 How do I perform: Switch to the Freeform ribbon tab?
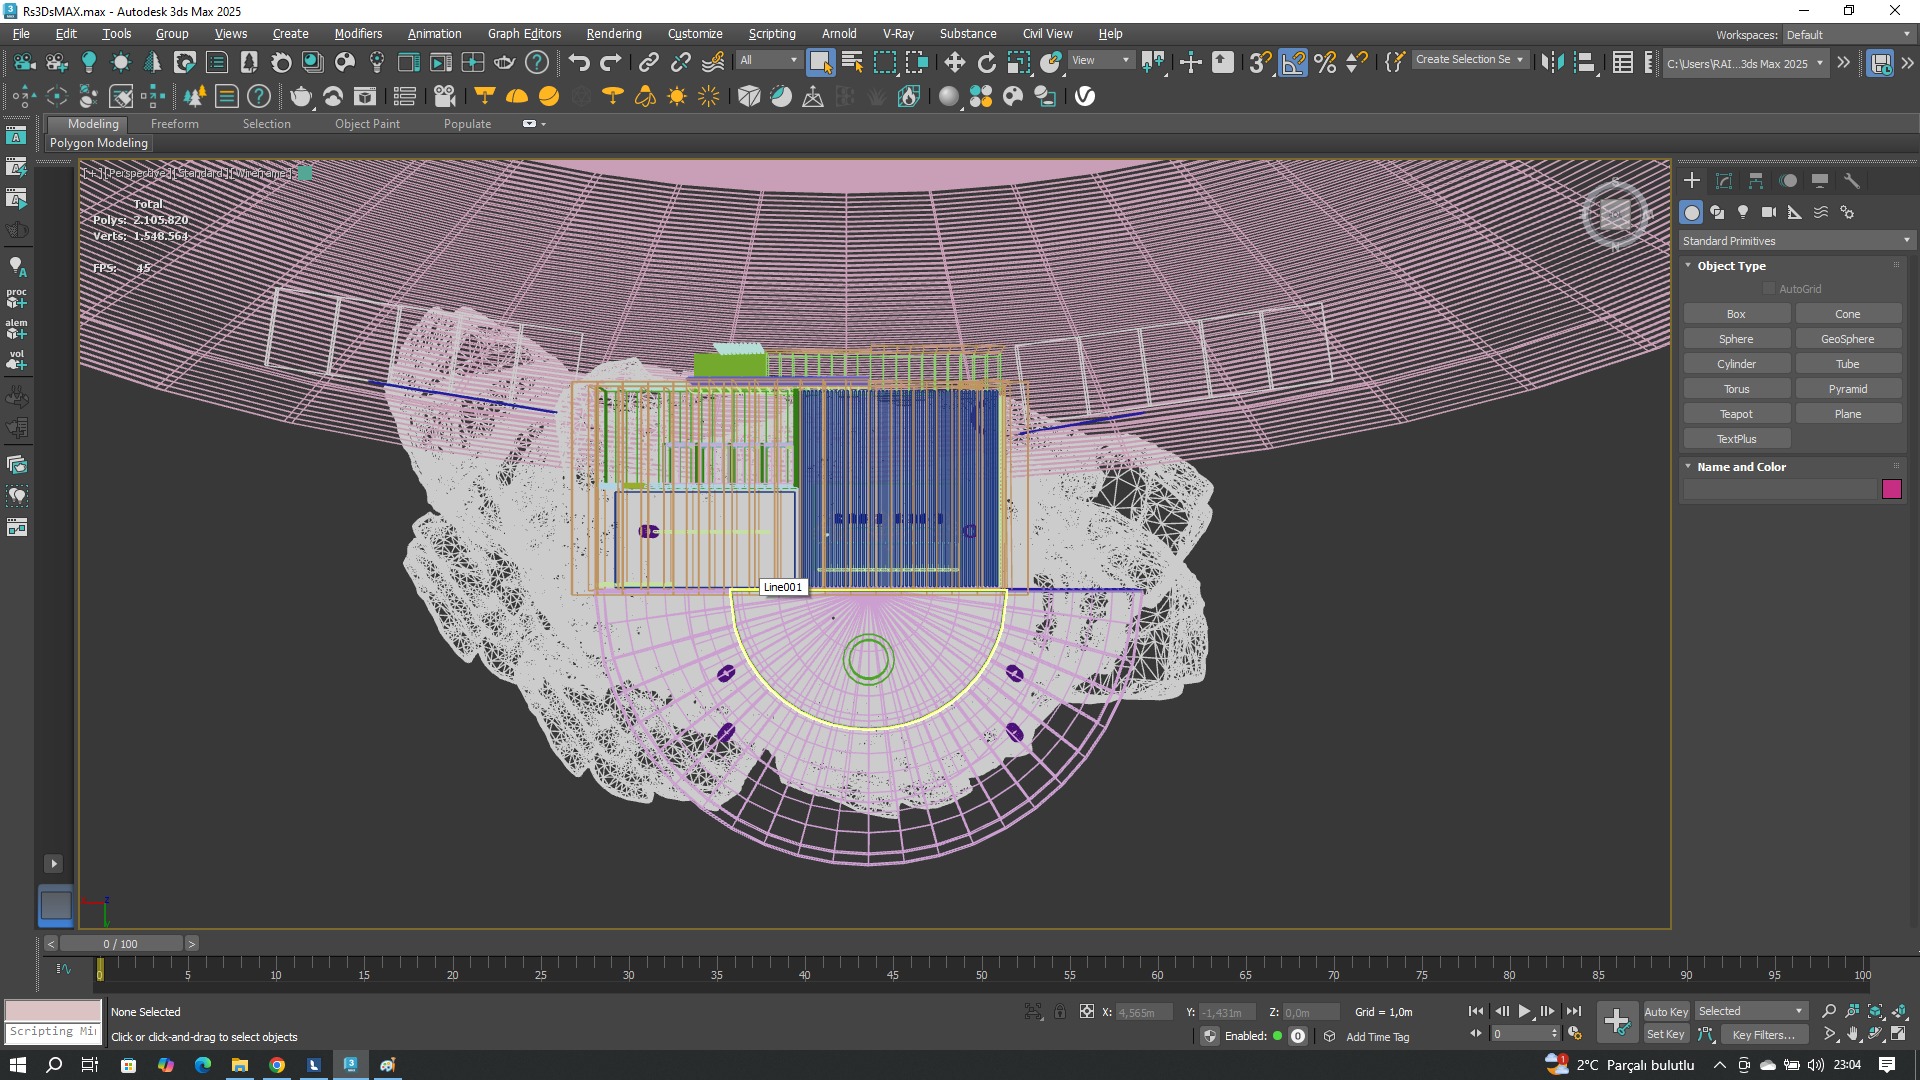pyautogui.click(x=174, y=124)
